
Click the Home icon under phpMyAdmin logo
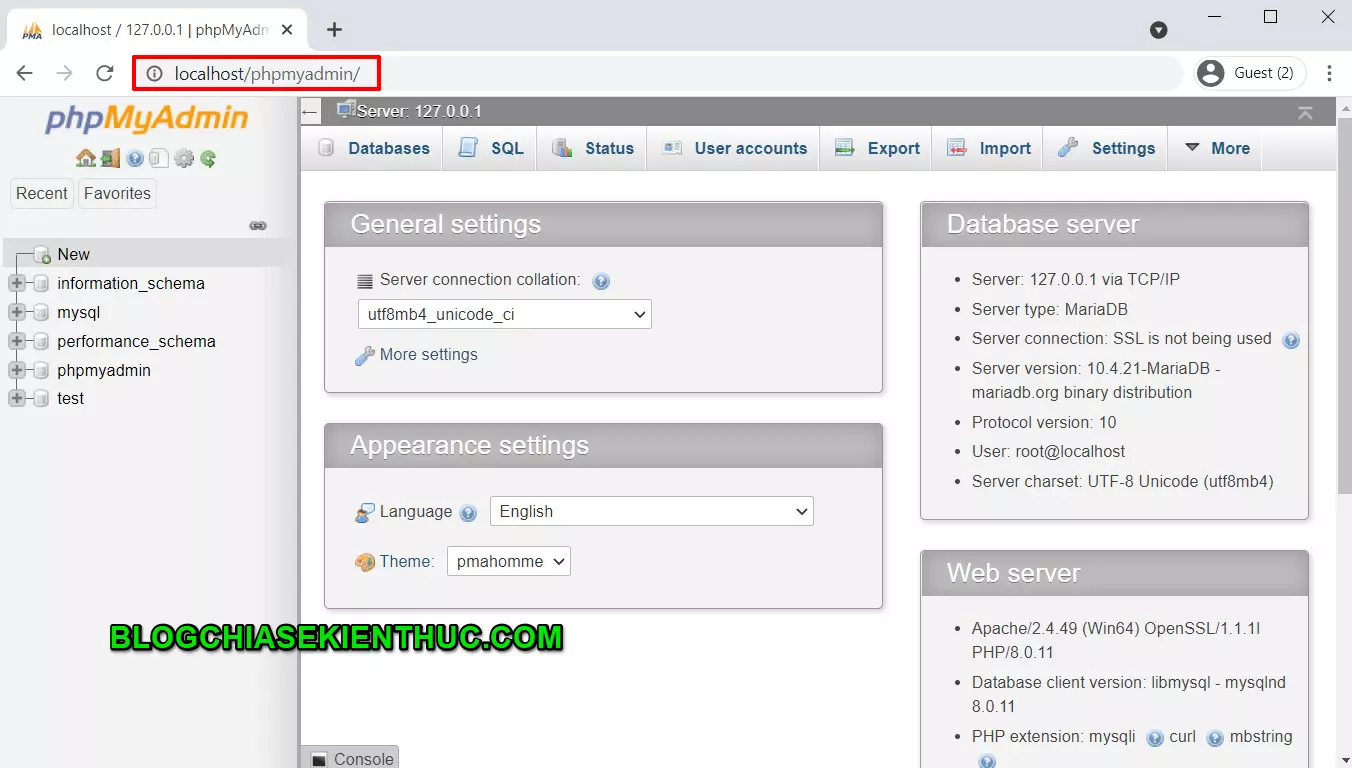coord(86,158)
